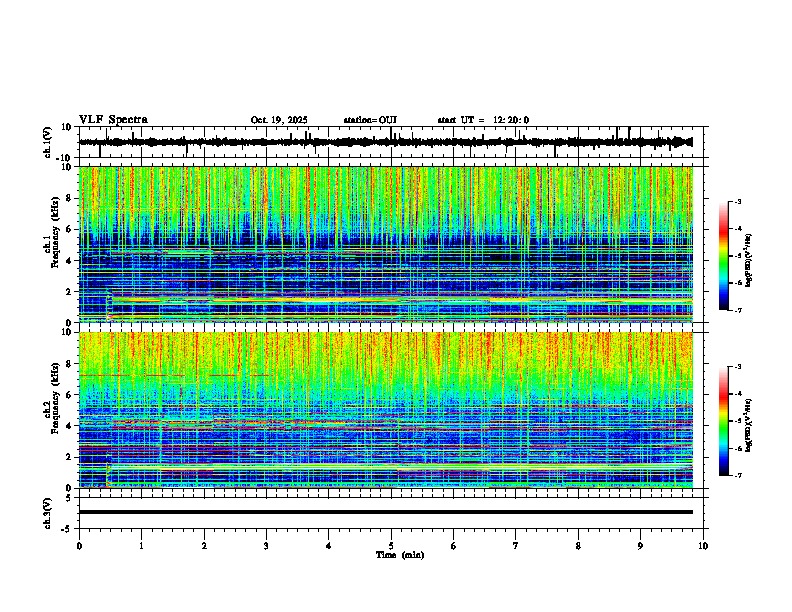The image size is (792, 612).
Task: Click the "8" kHz tick on ch.1 spectrogram
Action: pos(70,198)
